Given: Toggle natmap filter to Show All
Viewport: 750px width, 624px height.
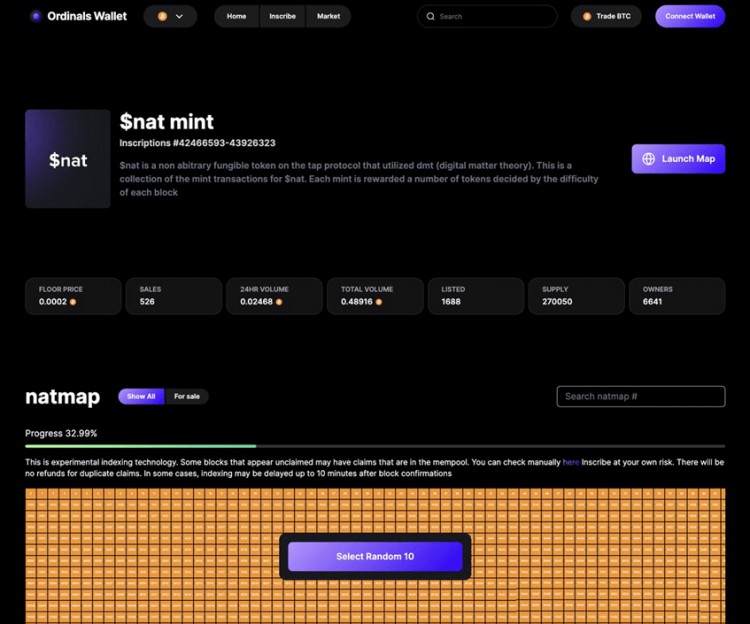Looking at the screenshot, I should tap(141, 396).
